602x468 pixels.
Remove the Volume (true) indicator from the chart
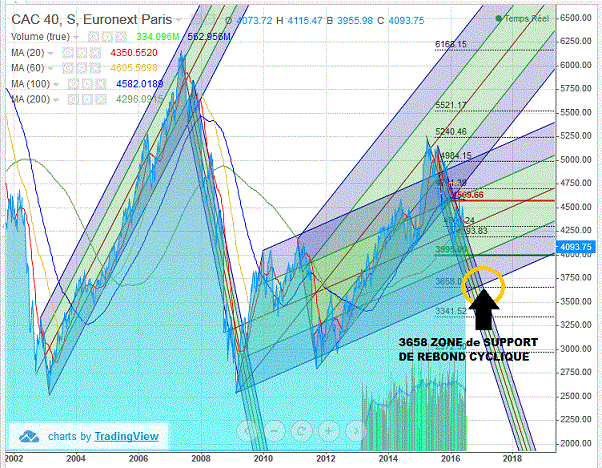coord(121,37)
